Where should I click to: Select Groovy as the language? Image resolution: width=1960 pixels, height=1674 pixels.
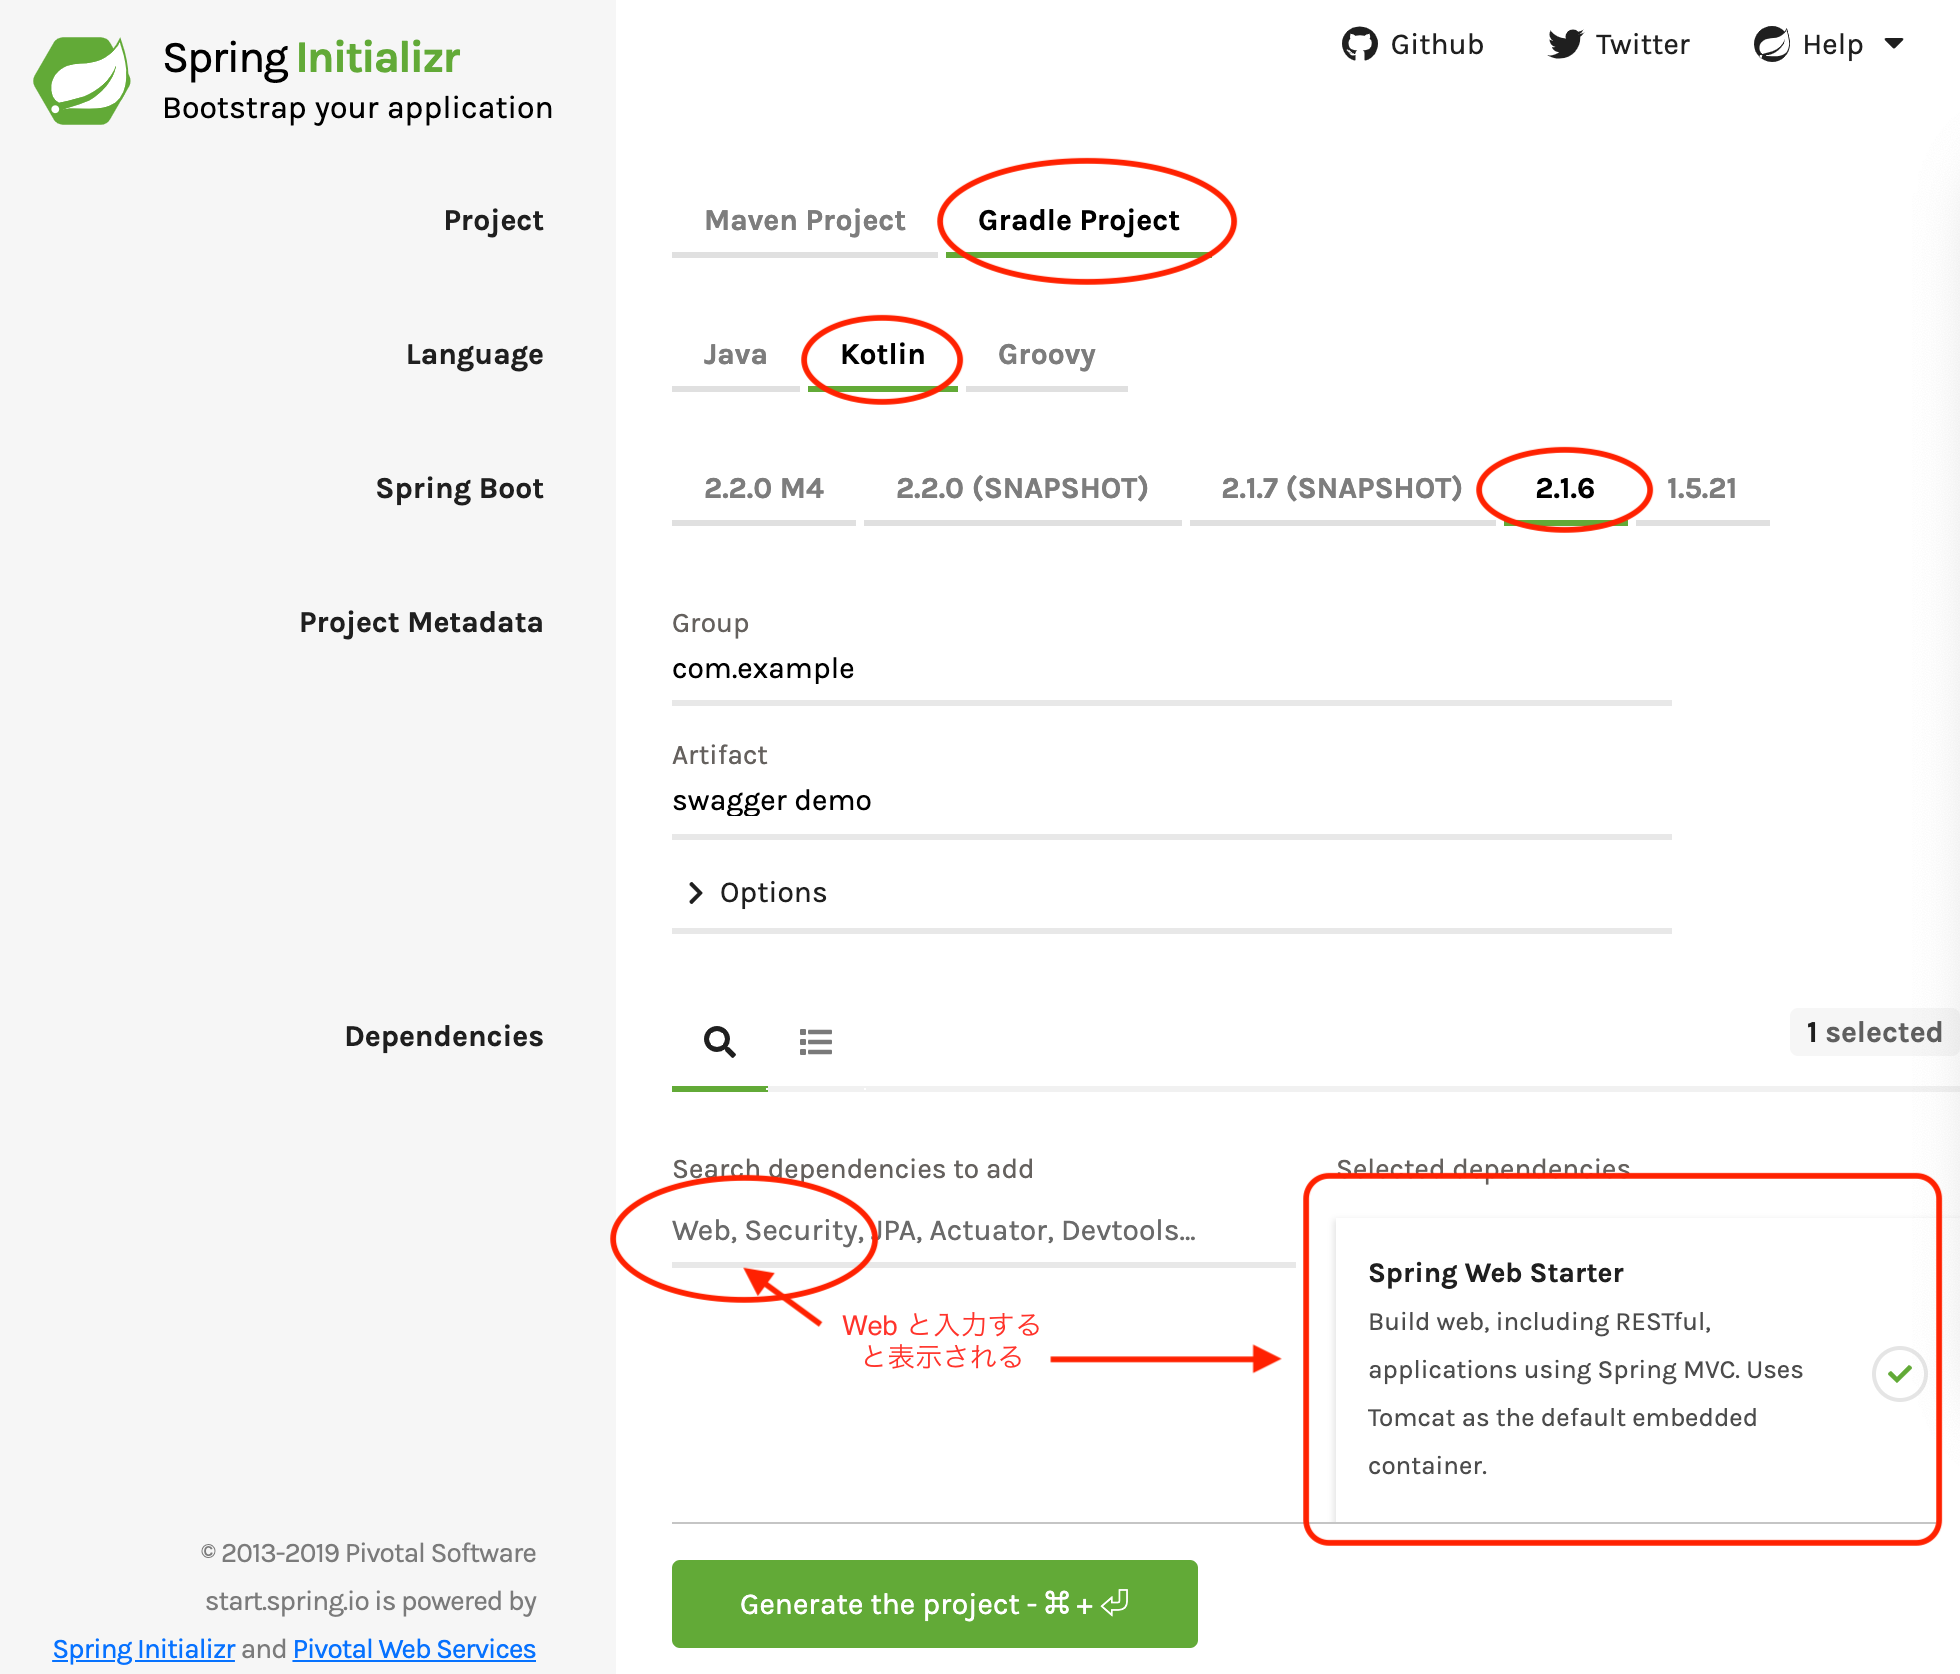pyautogui.click(x=1046, y=355)
